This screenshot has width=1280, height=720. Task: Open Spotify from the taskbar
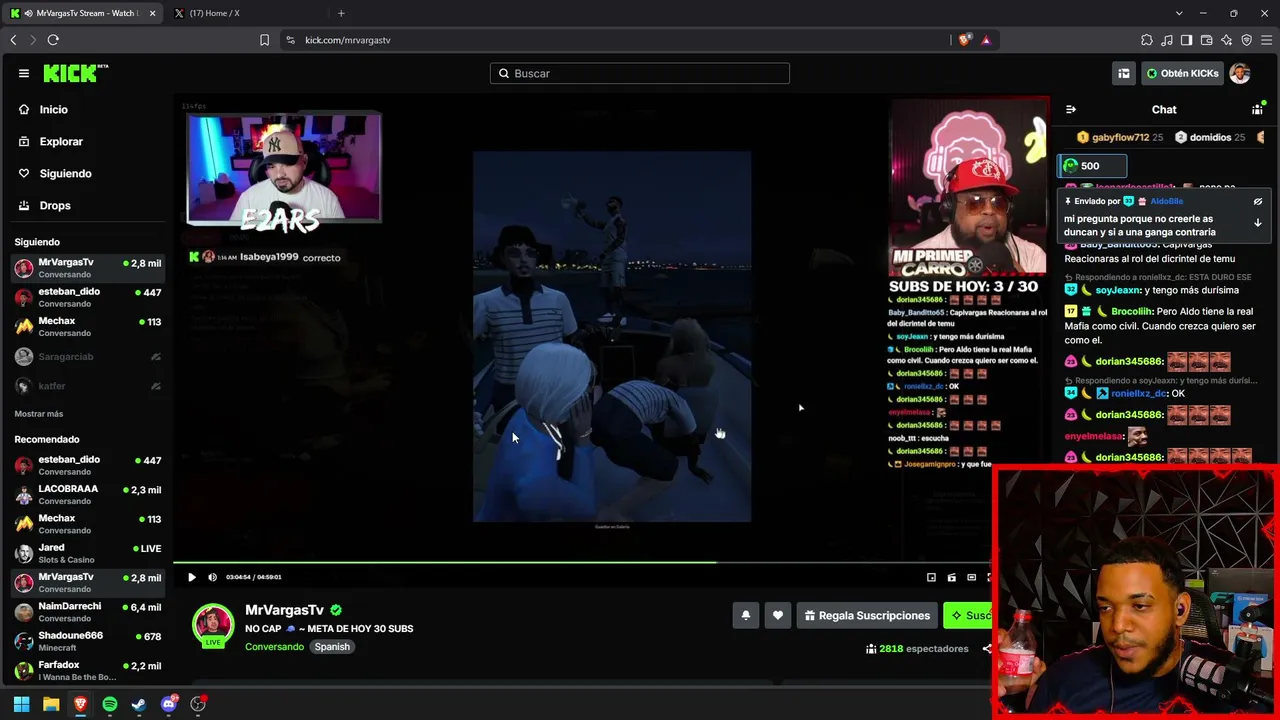click(x=110, y=704)
